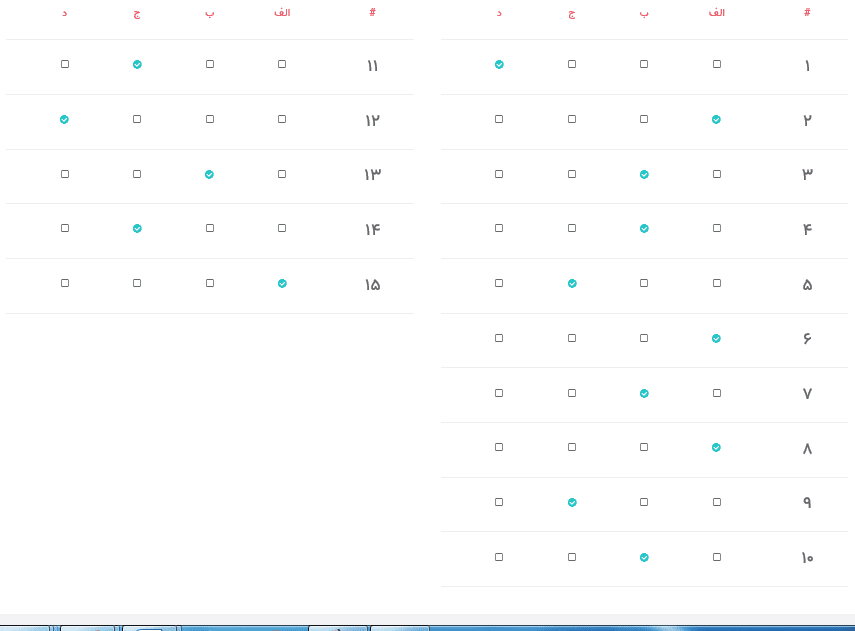
Task: Select option ب for question 14
Action: (x=210, y=228)
